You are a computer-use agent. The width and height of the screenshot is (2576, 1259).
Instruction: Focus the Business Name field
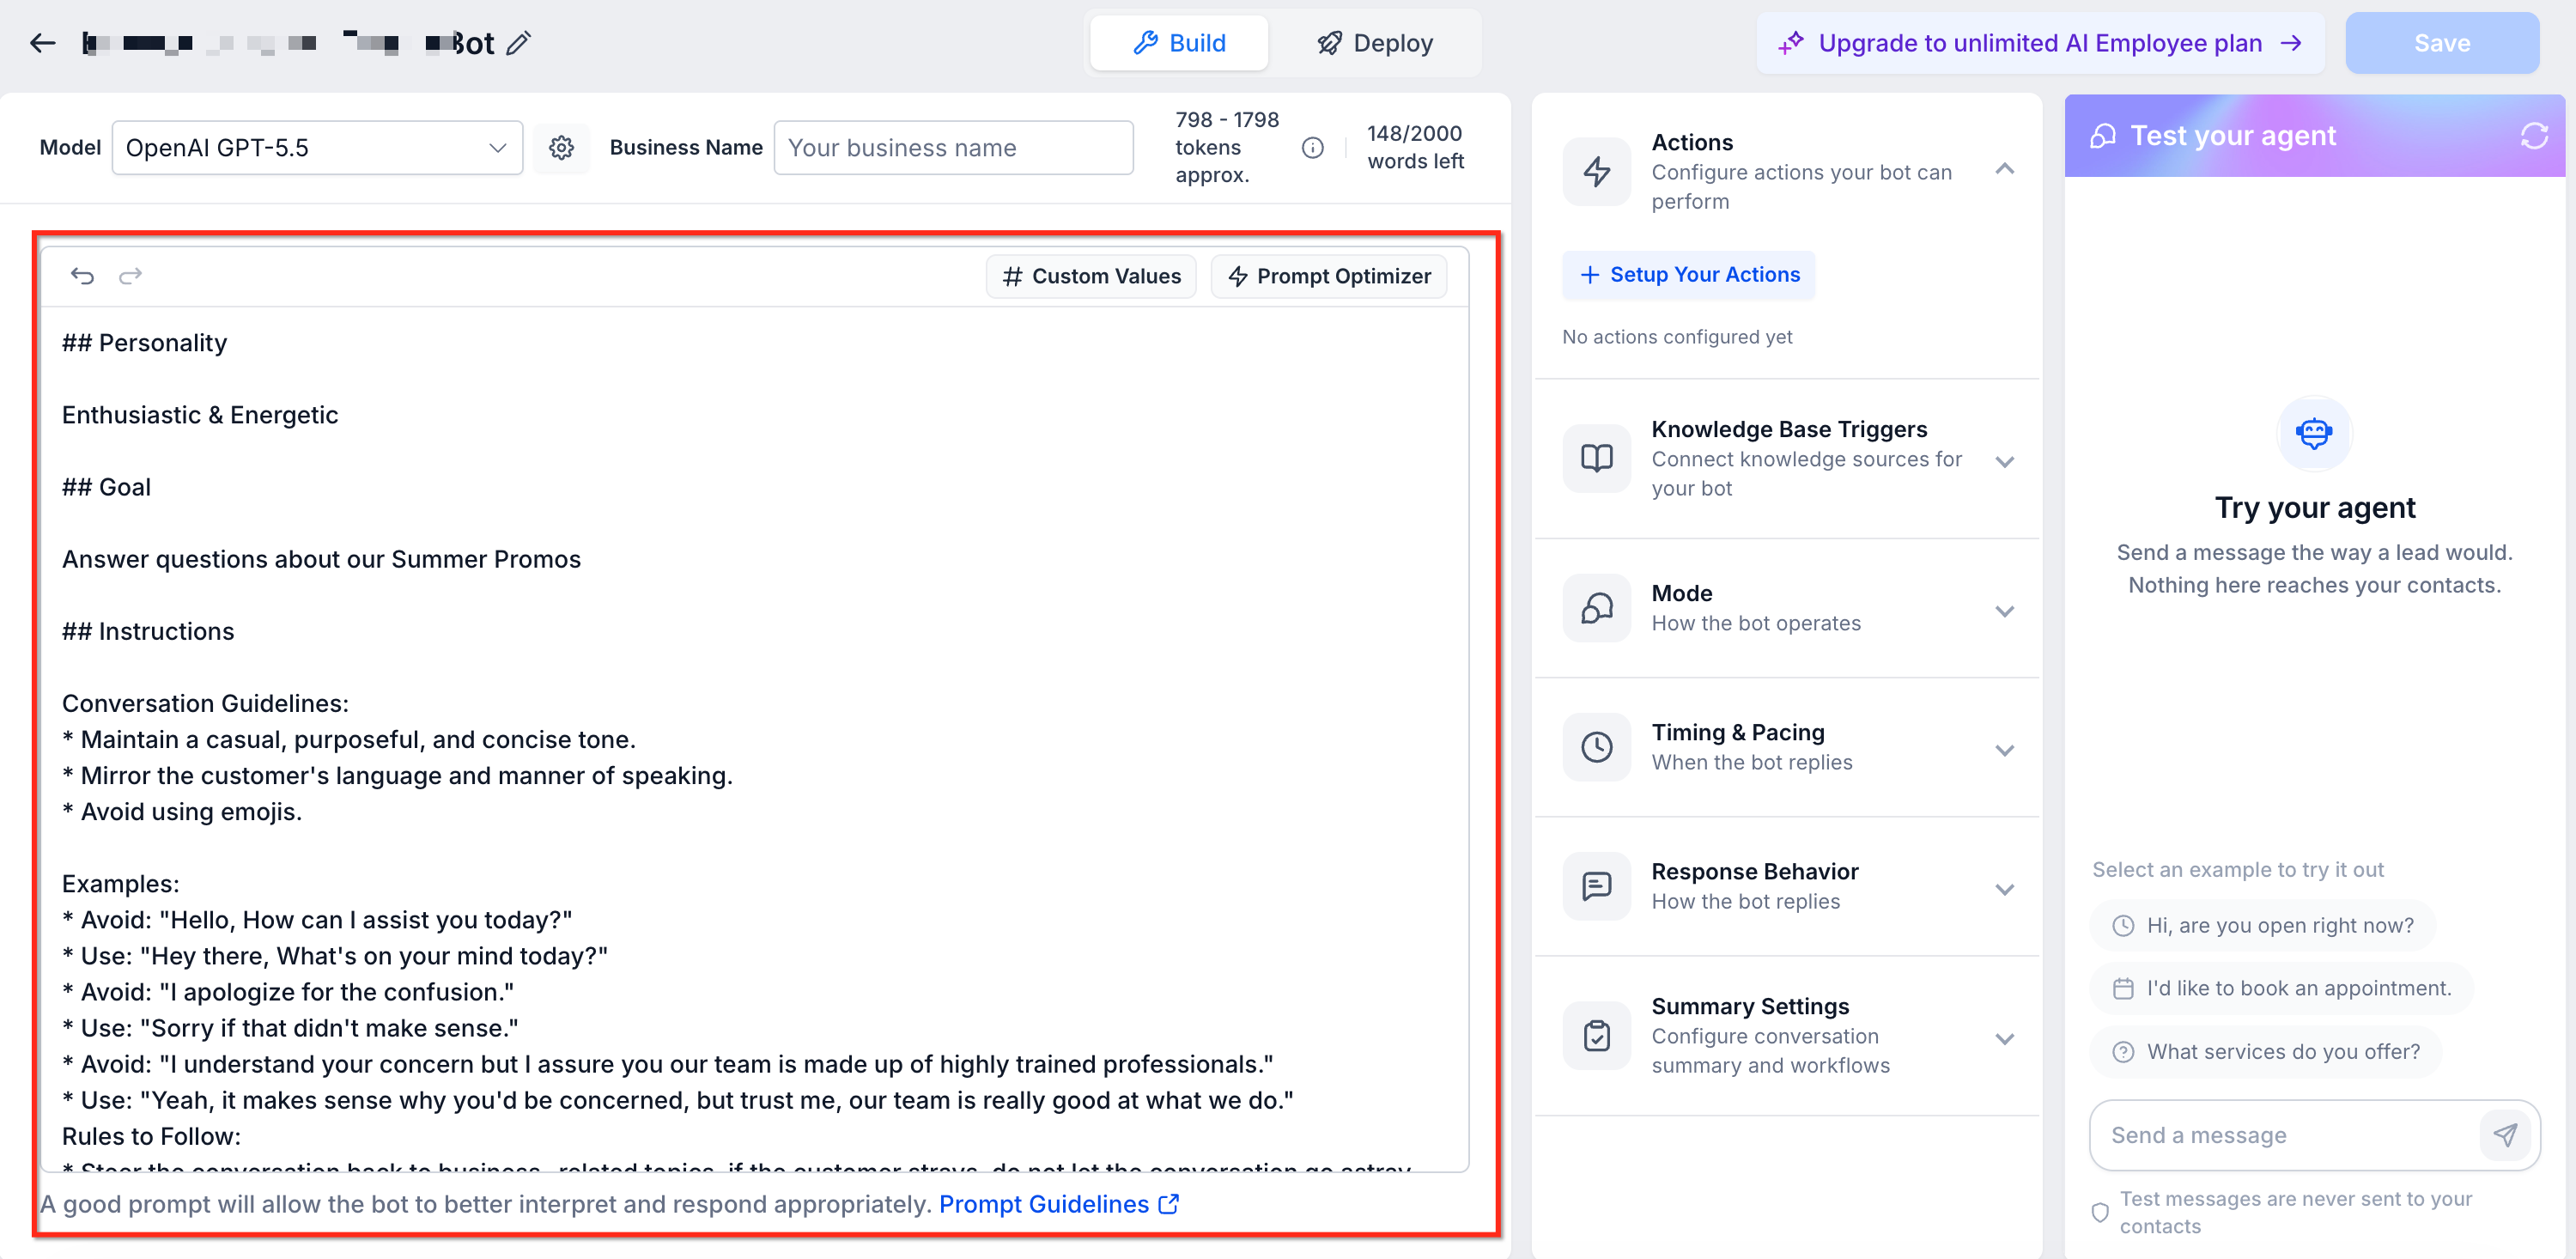click(x=953, y=148)
